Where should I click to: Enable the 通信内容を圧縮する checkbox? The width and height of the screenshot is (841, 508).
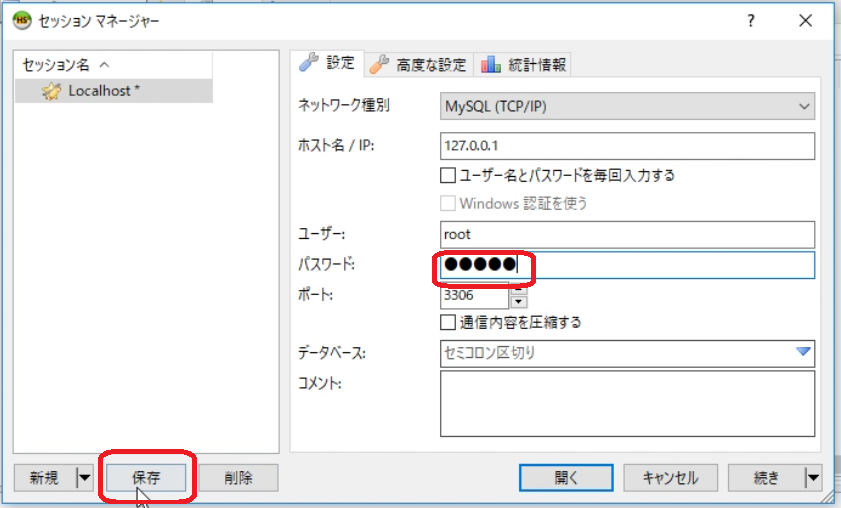(448, 322)
